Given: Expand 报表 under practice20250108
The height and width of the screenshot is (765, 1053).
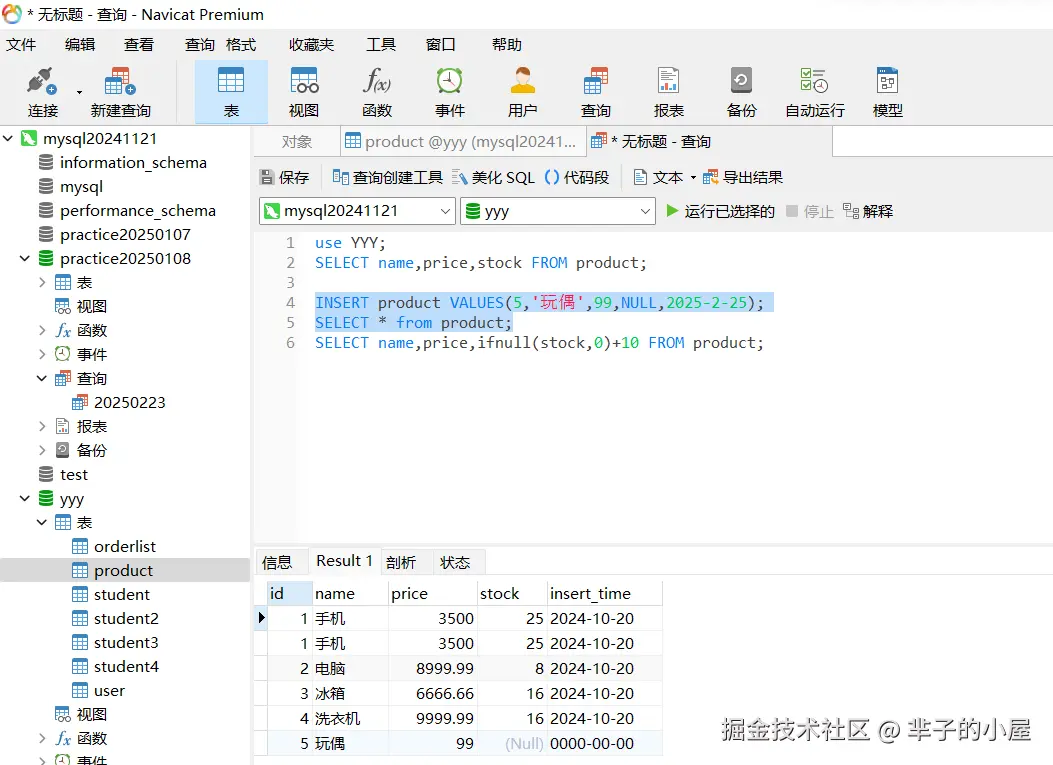Looking at the screenshot, I should pos(42,426).
